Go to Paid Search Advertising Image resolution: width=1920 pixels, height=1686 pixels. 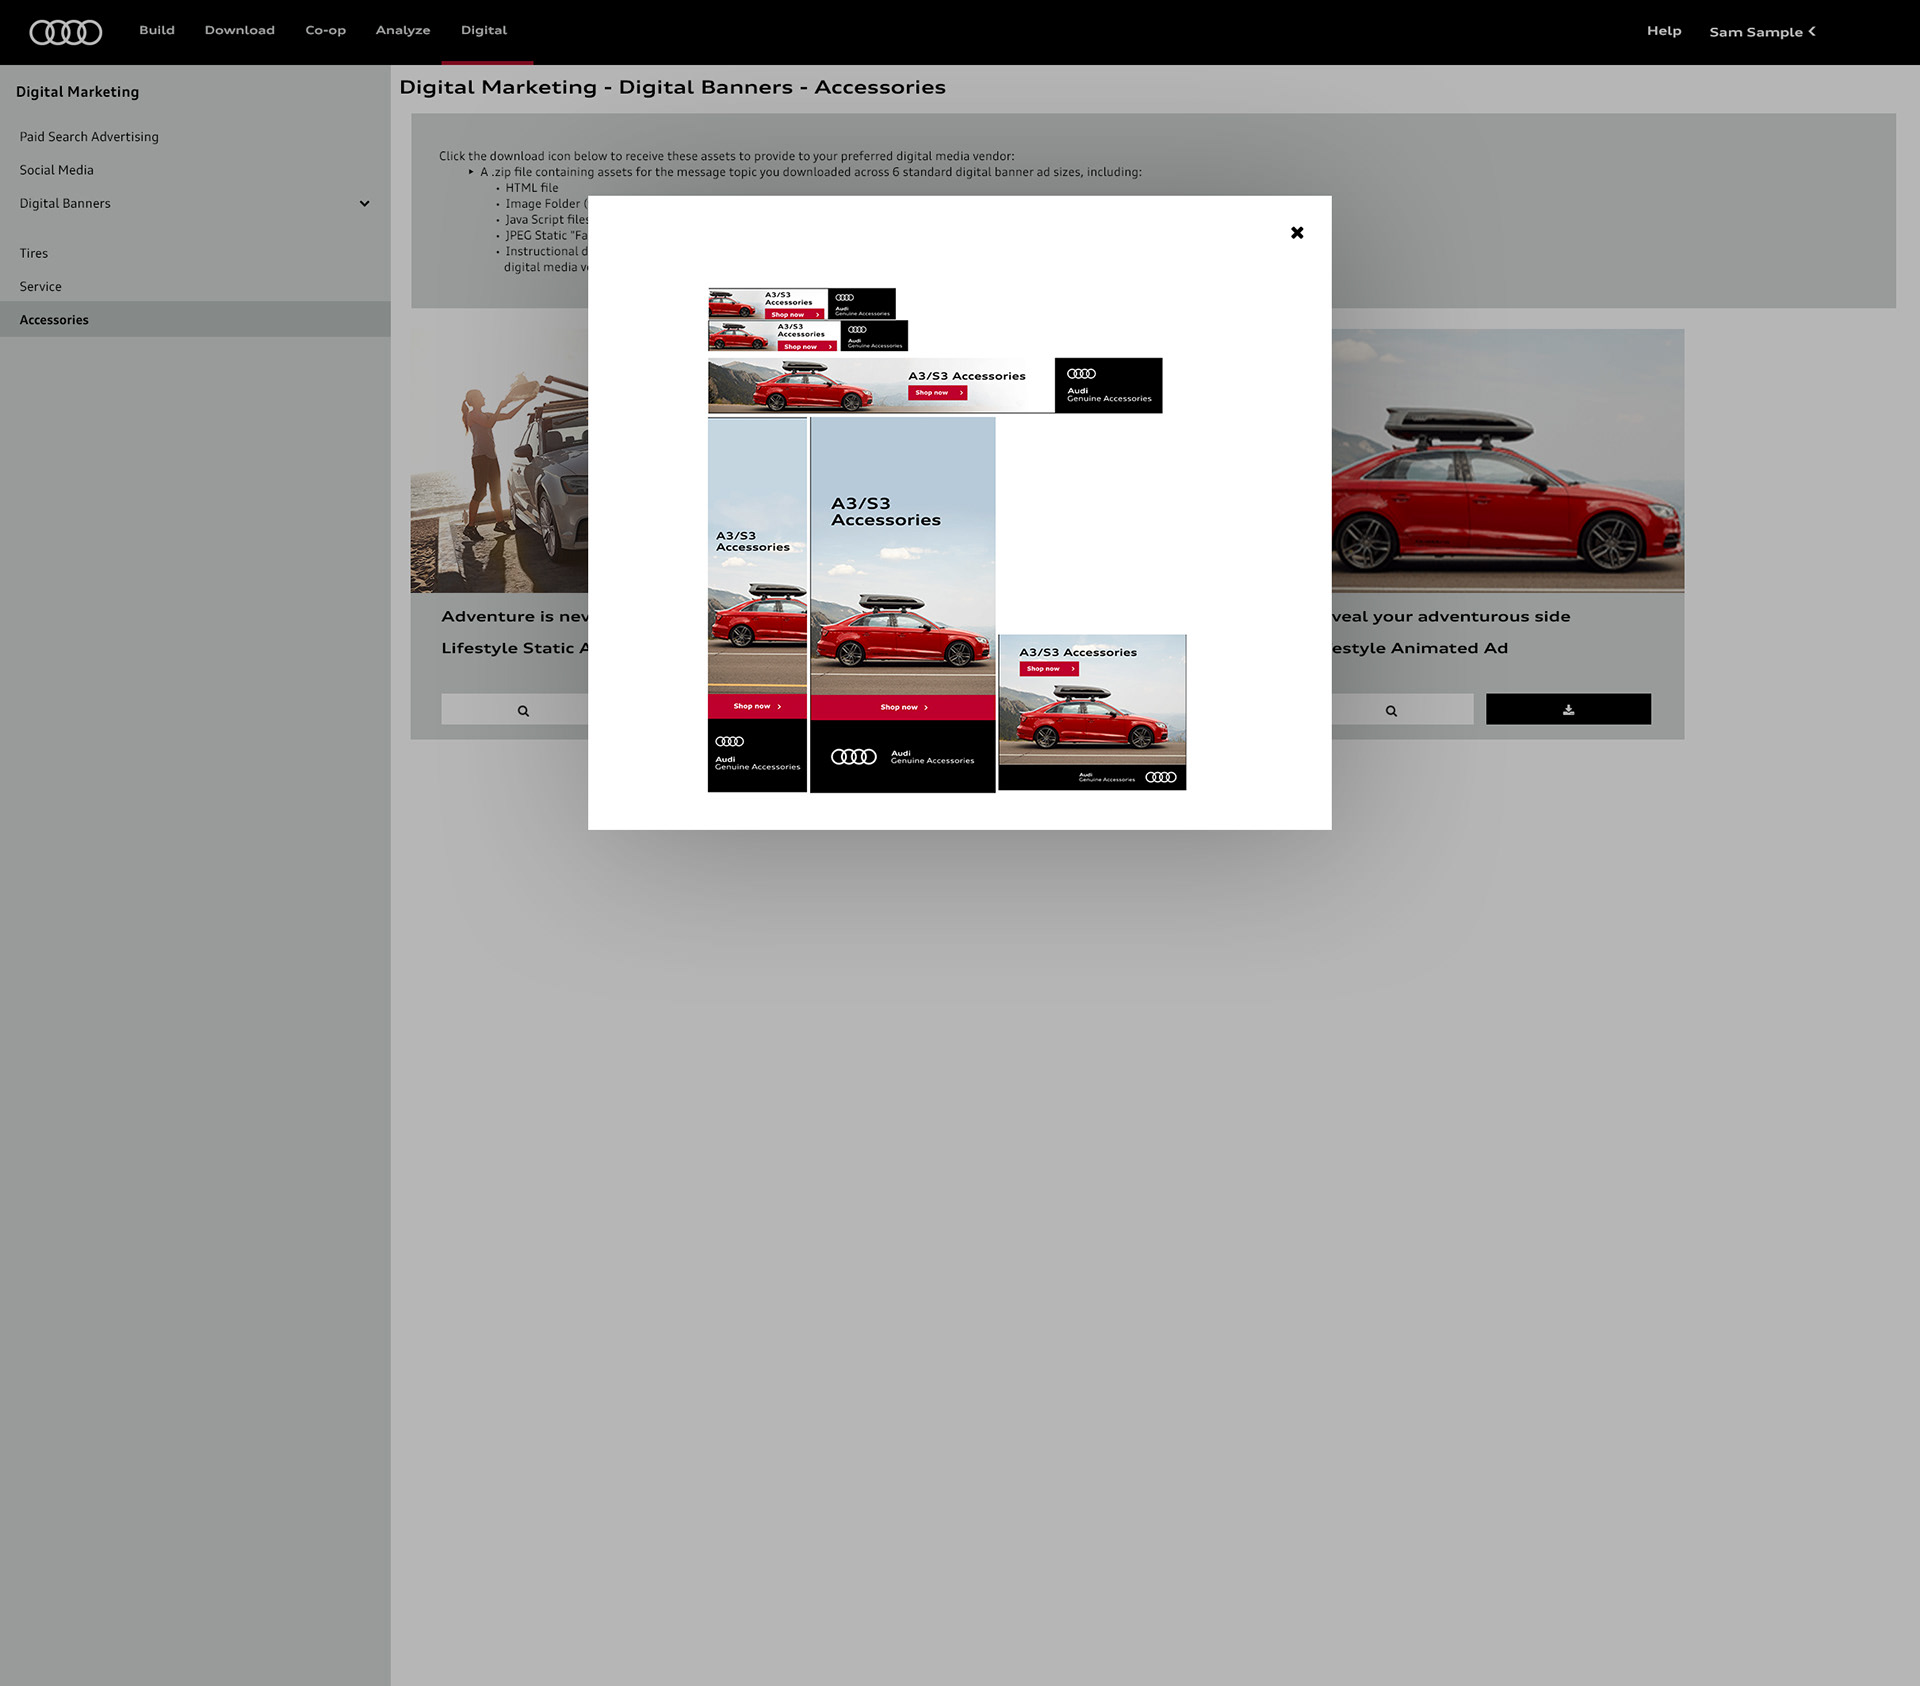89,137
